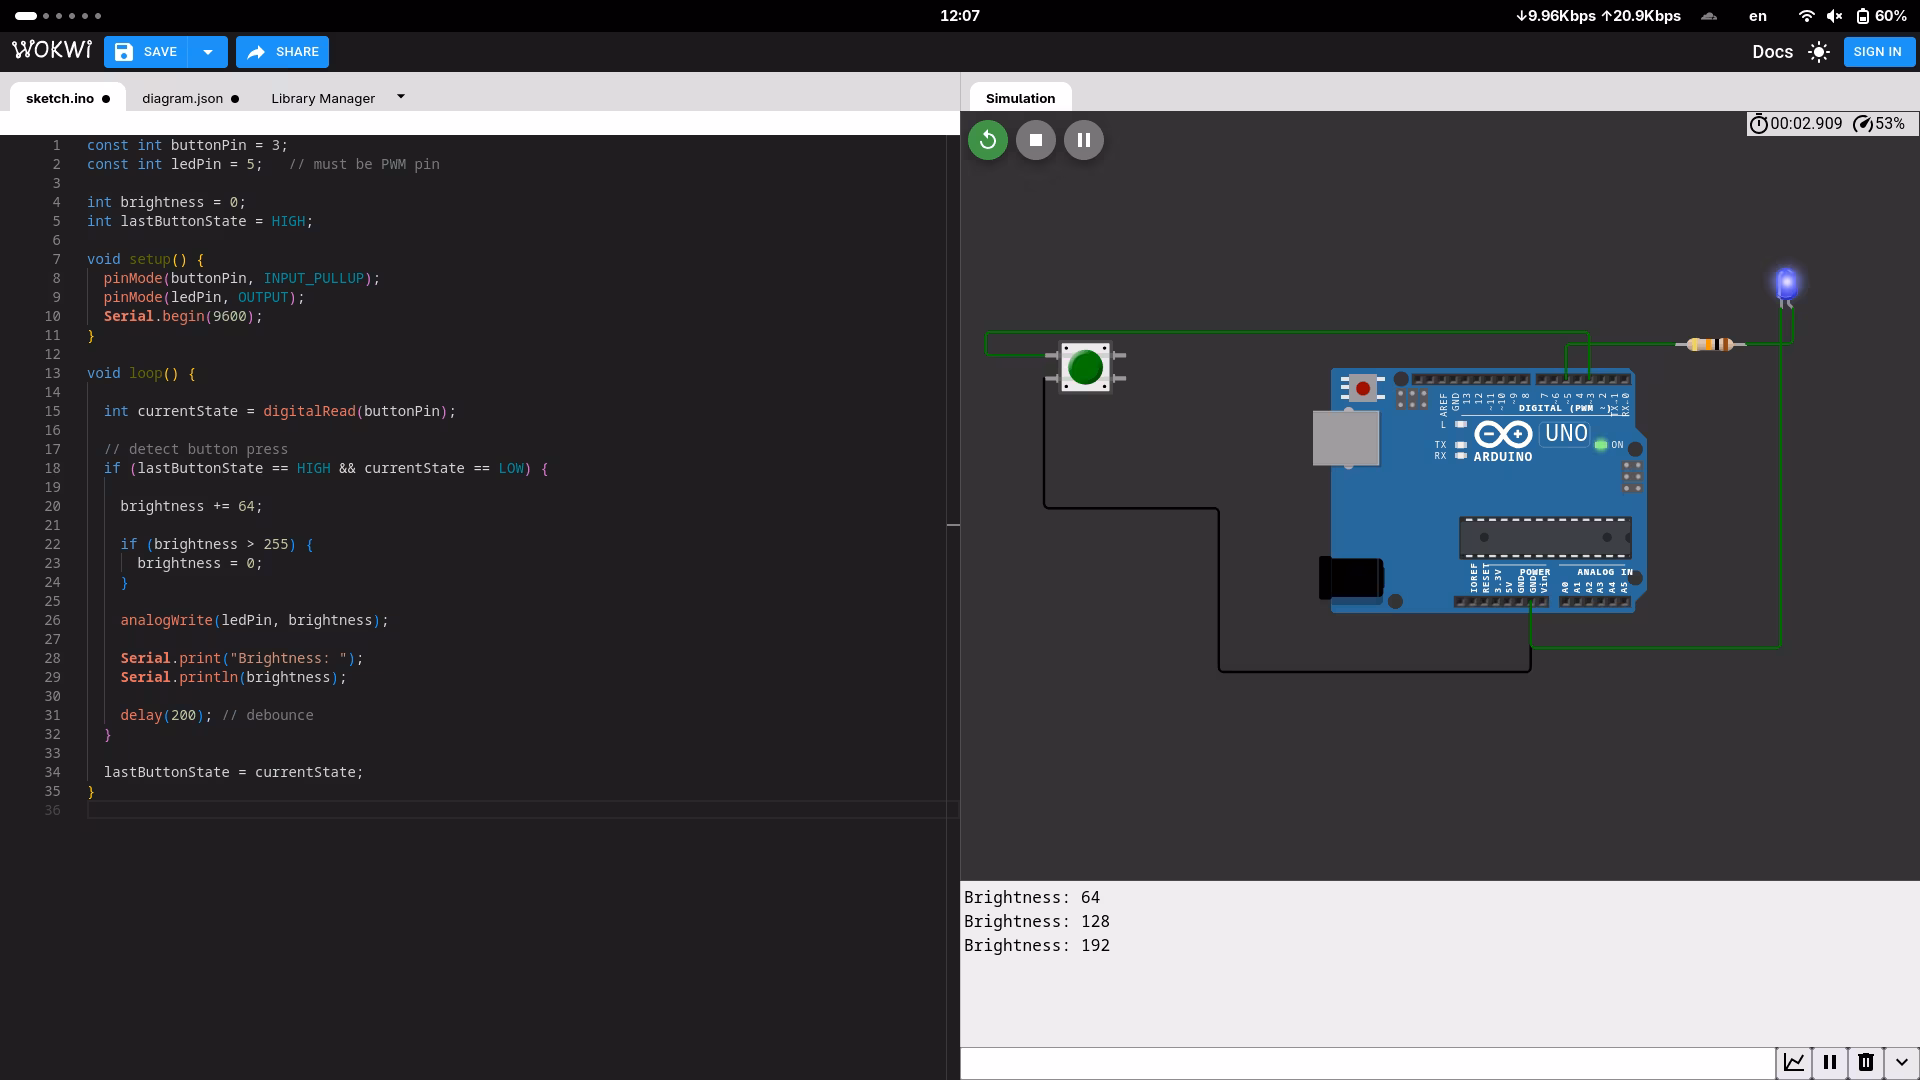This screenshot has height=1080, width=1920.
Task: Open the Library Manager tab
Action: coord(323,98)
